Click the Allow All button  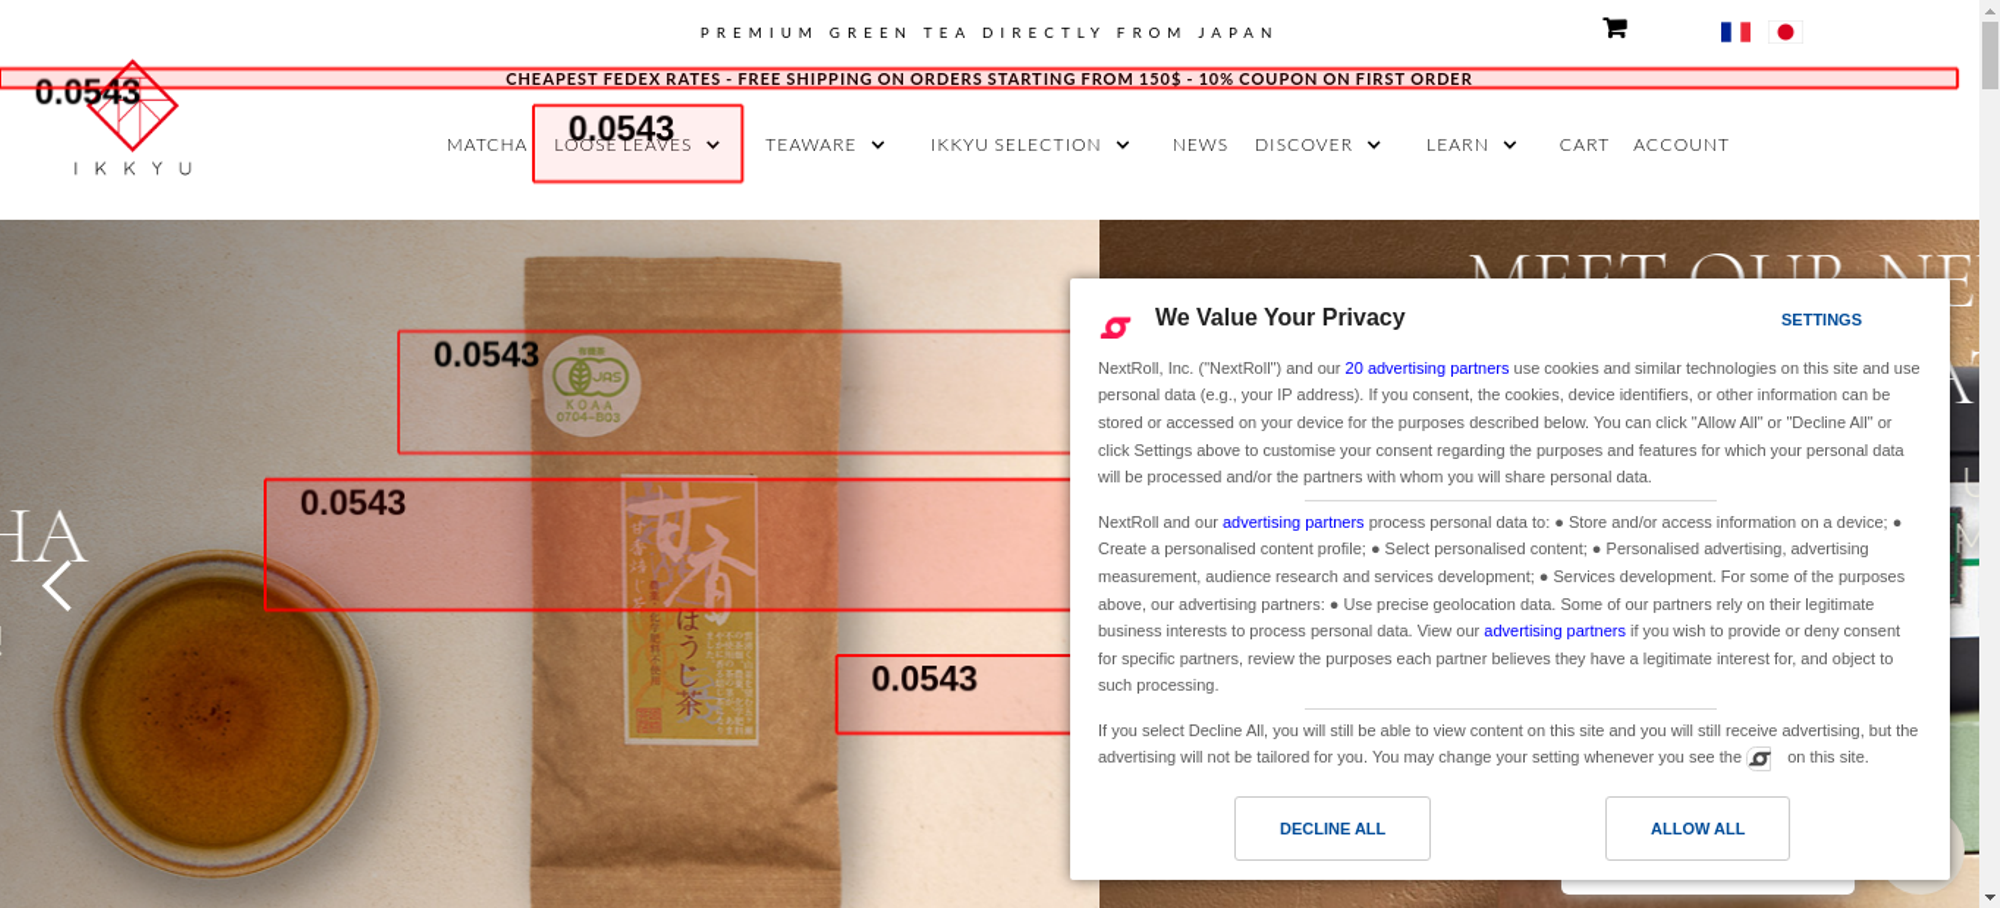[x=1697, y=828]
